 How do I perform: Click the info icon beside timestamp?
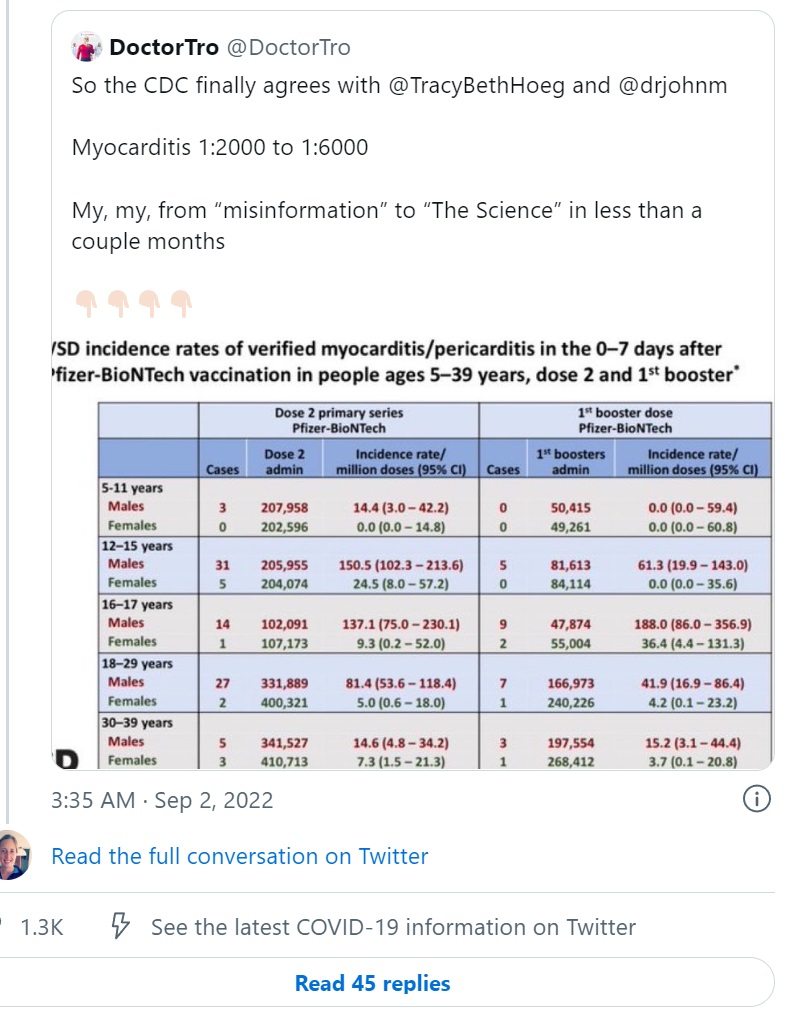757,799
